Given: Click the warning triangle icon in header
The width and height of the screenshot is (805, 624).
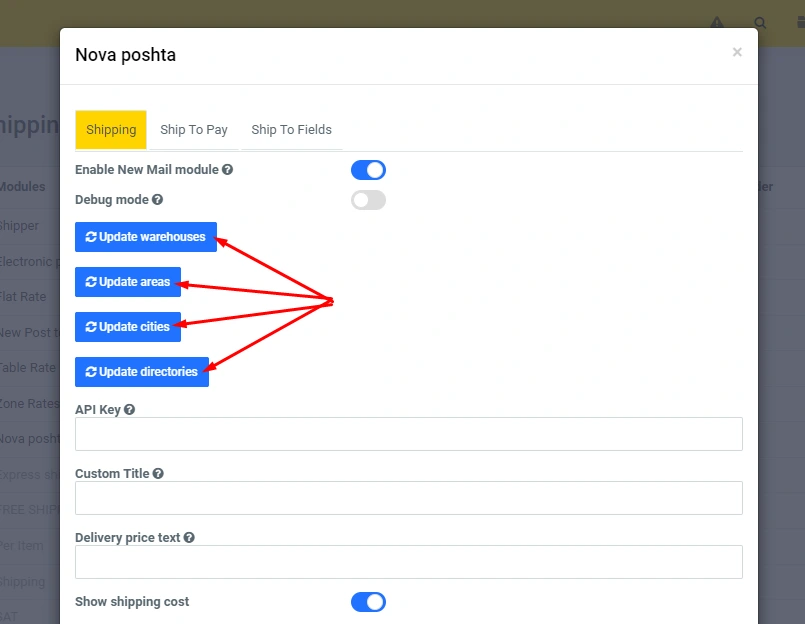Looking at the screenshot, I should click(x=717, y=23).
